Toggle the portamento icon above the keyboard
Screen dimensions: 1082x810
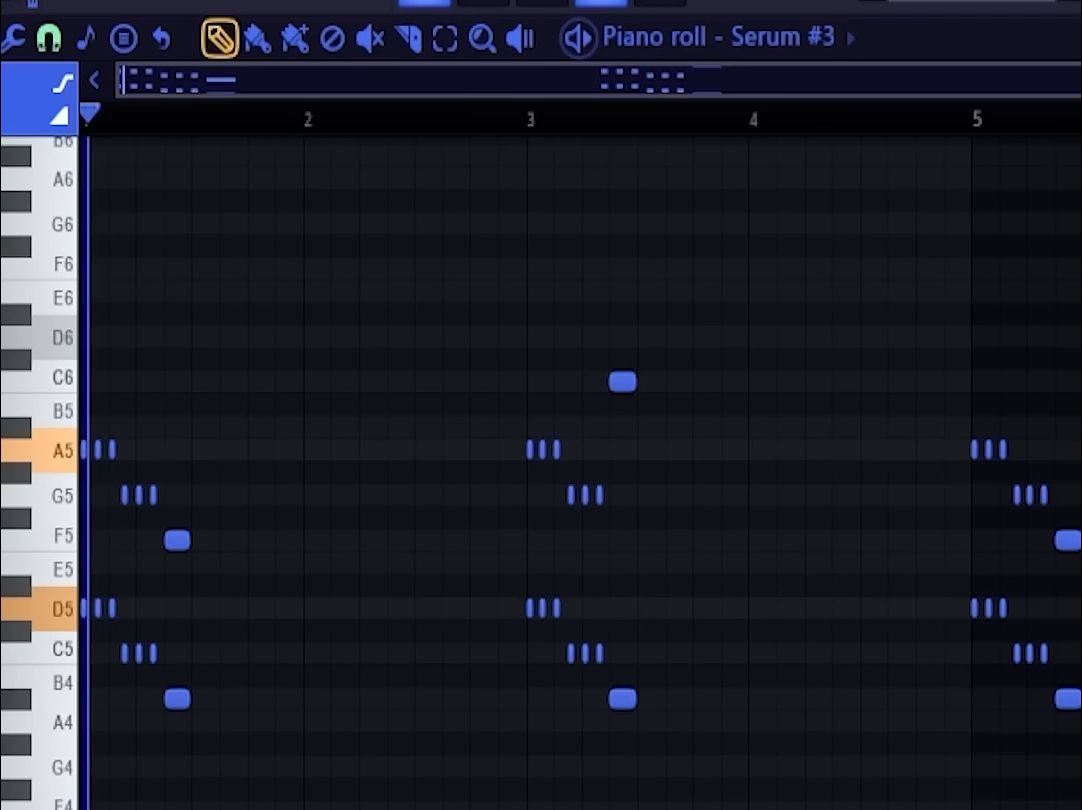61,82
